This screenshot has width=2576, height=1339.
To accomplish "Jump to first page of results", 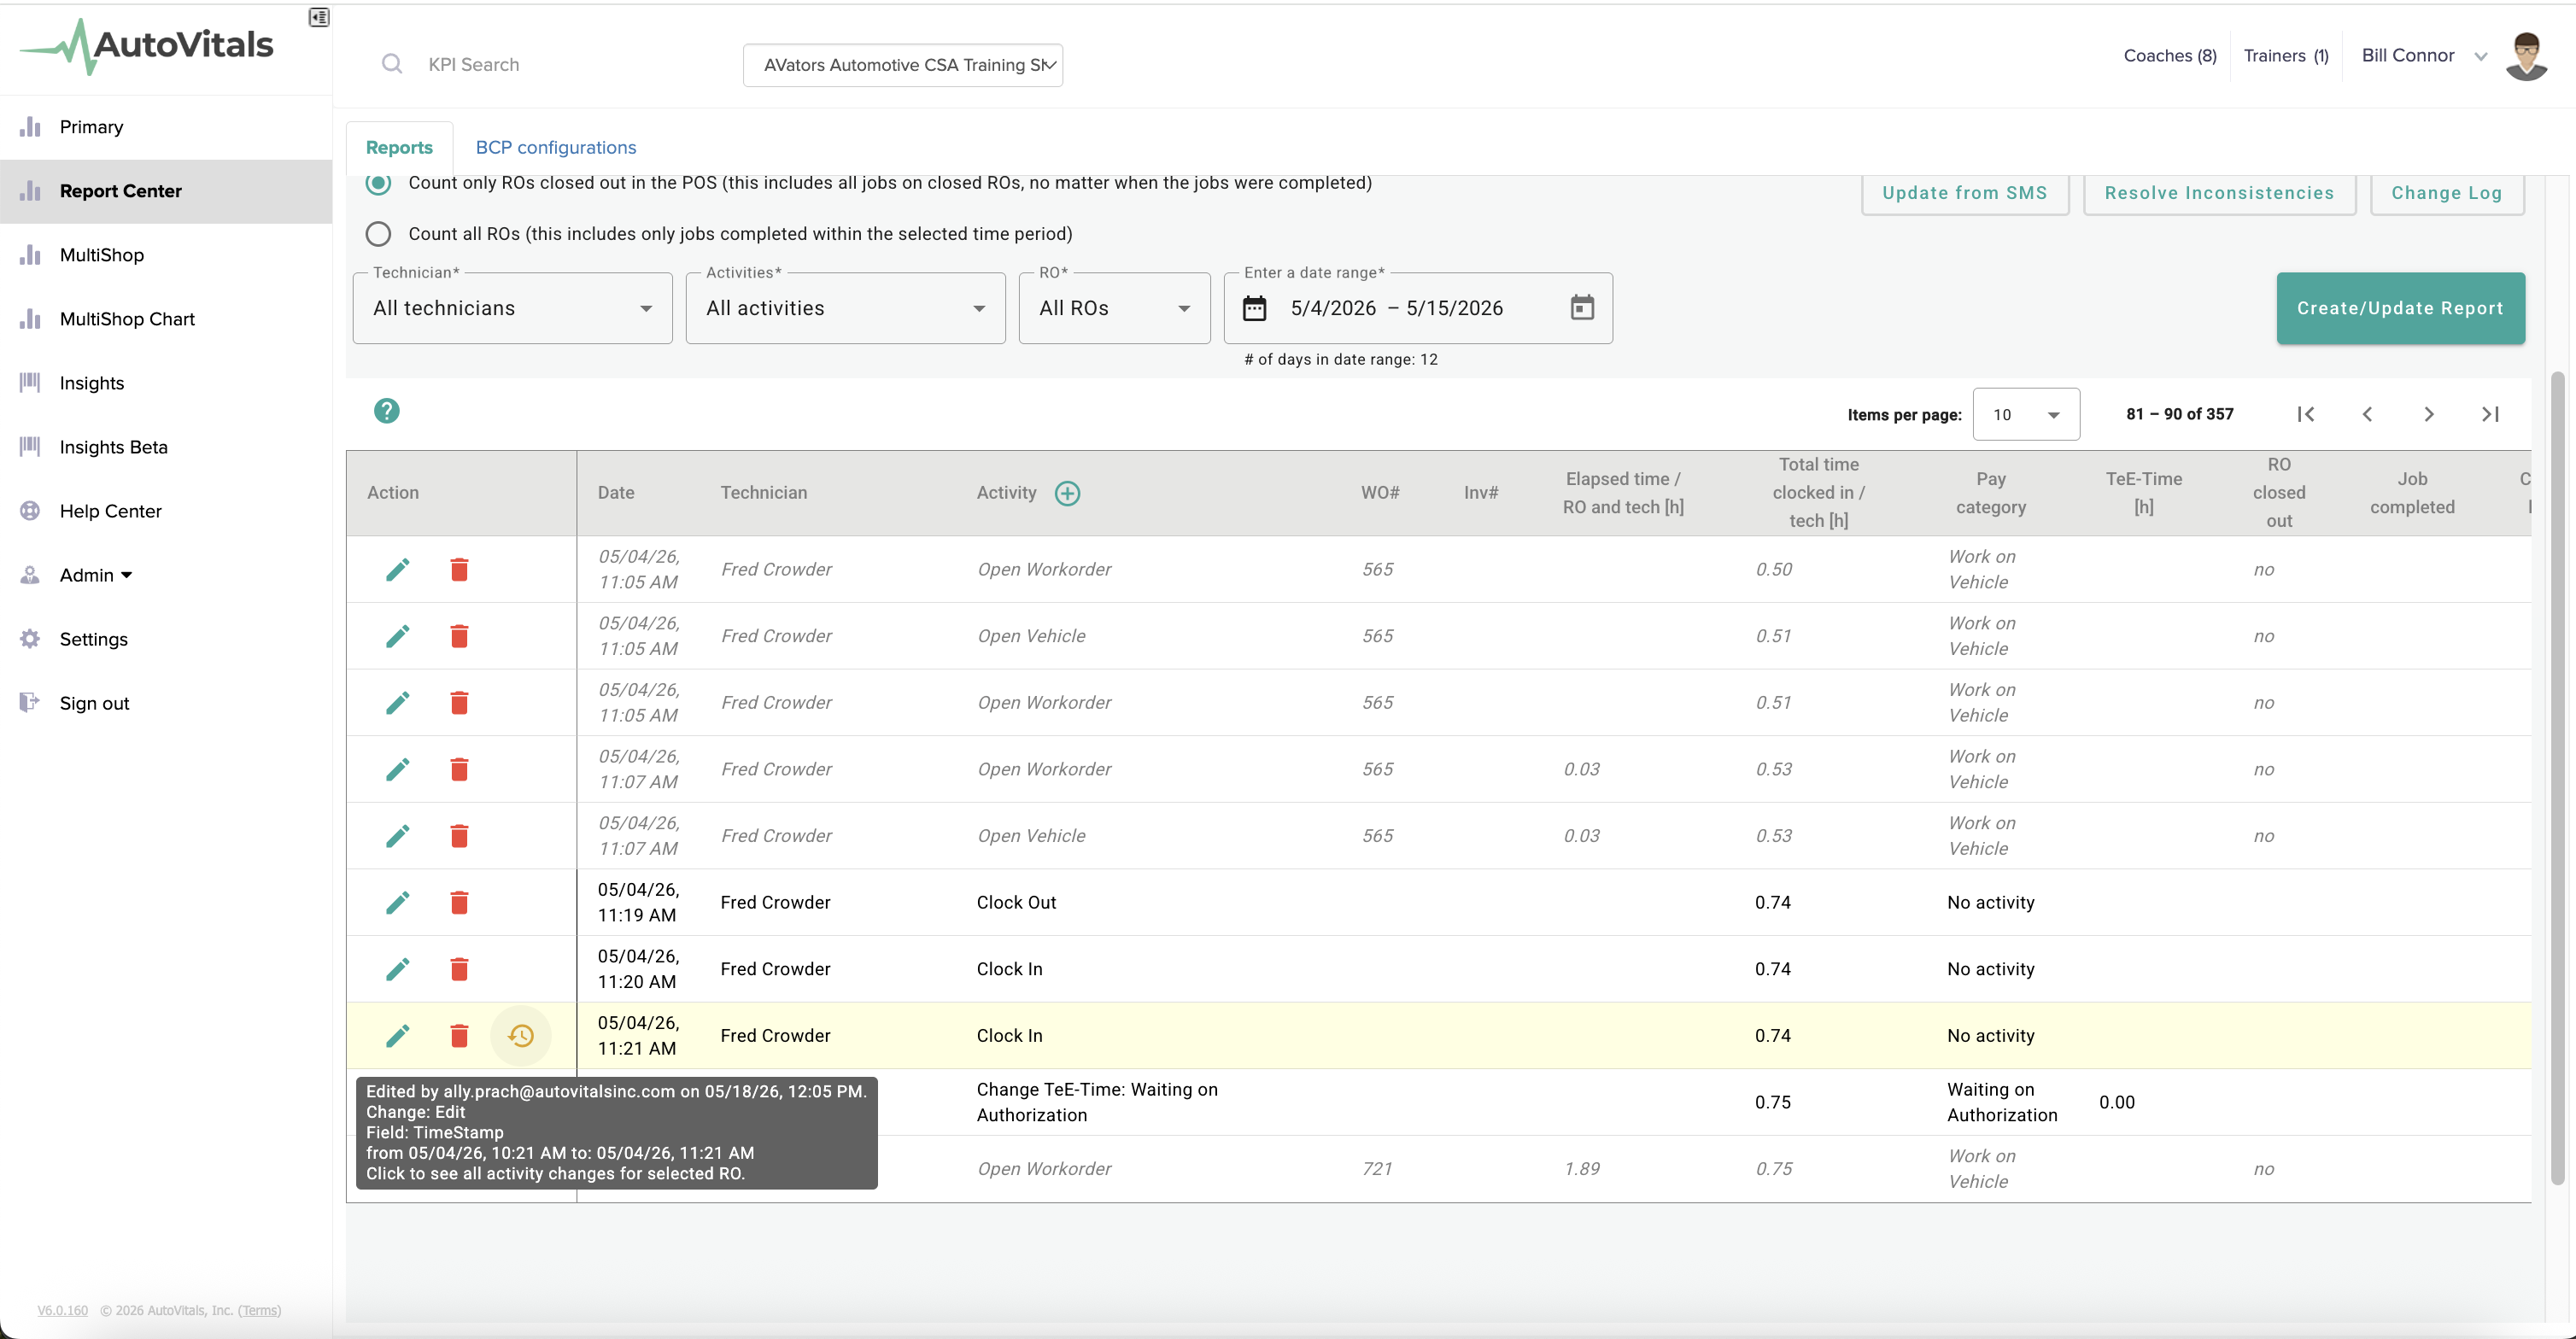I will click(2306, 414).
